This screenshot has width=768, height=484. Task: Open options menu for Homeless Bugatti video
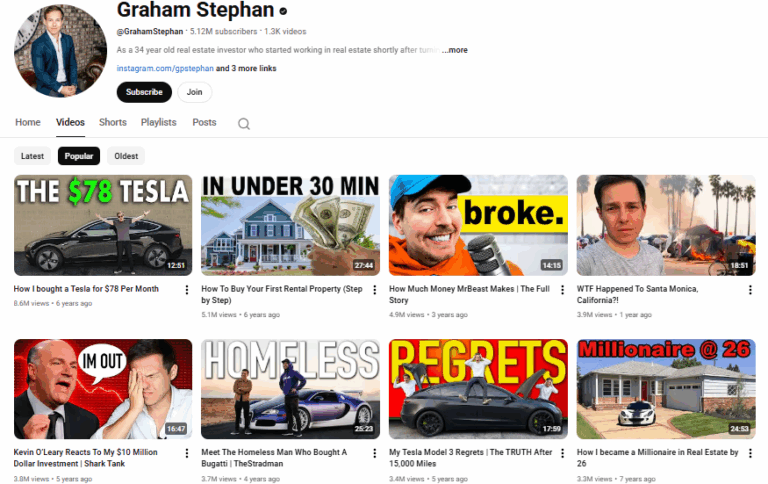pos(374,454)
